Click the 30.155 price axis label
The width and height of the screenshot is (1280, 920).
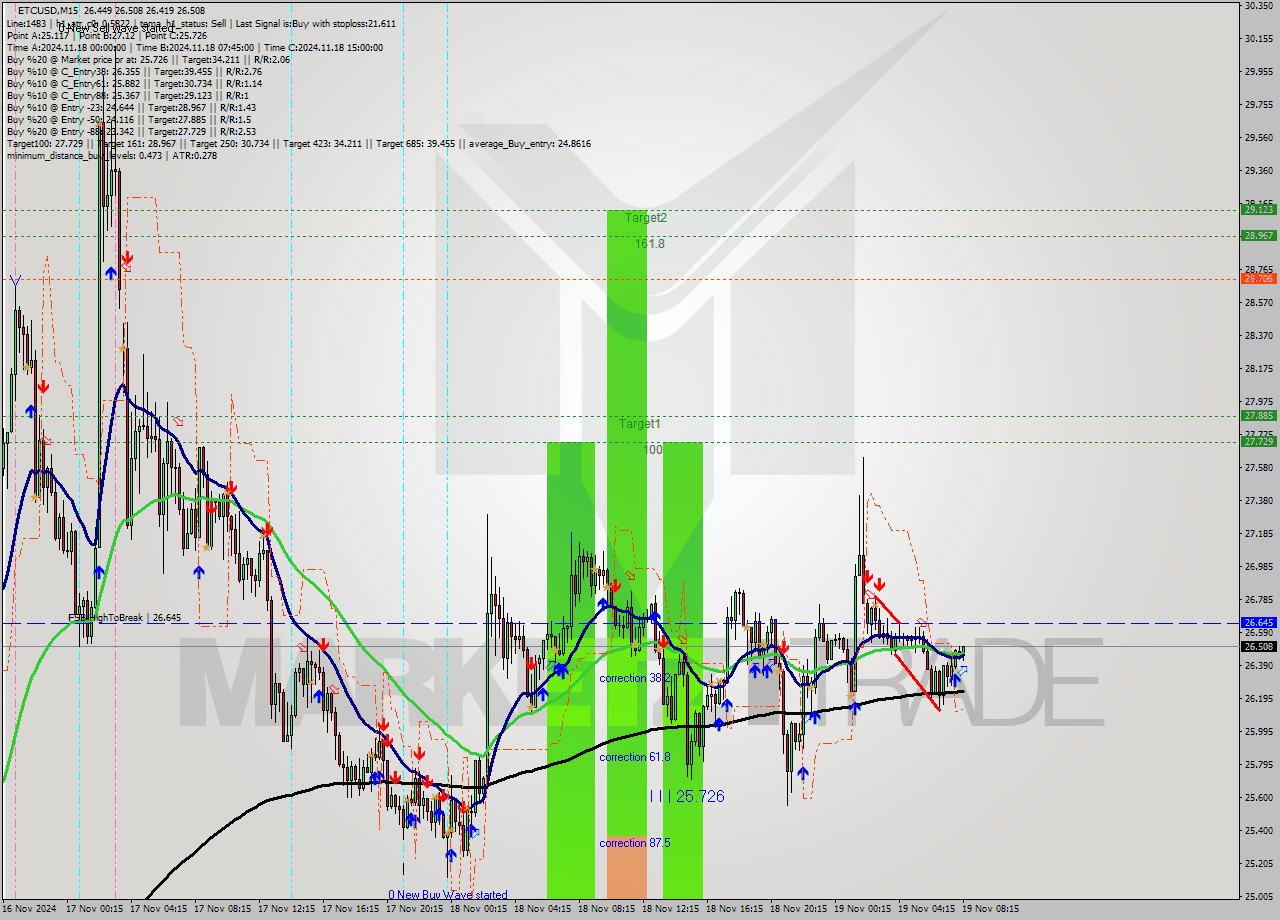[1258, 39]
